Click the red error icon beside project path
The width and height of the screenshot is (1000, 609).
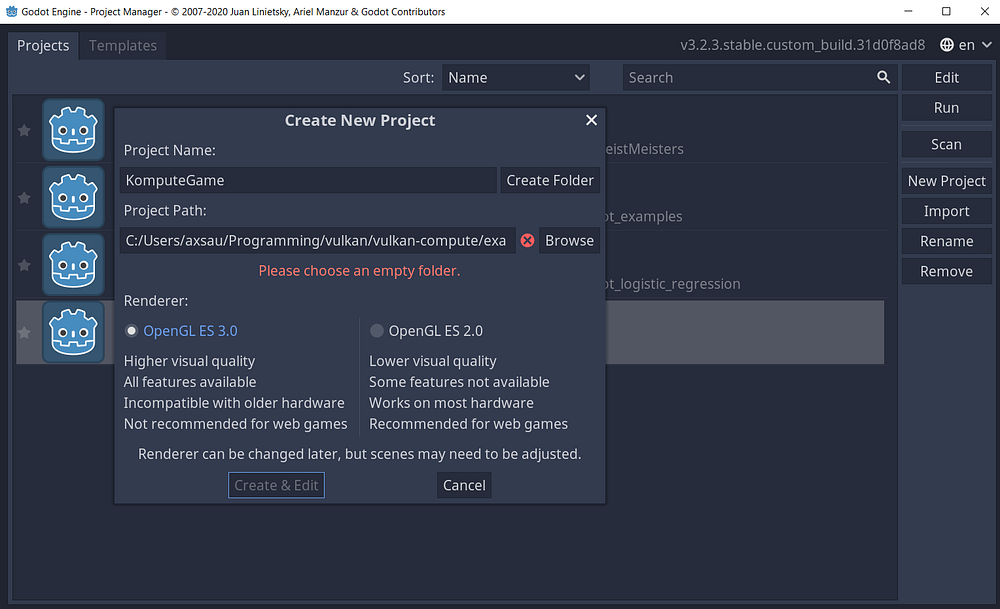[x=527, y=240]
